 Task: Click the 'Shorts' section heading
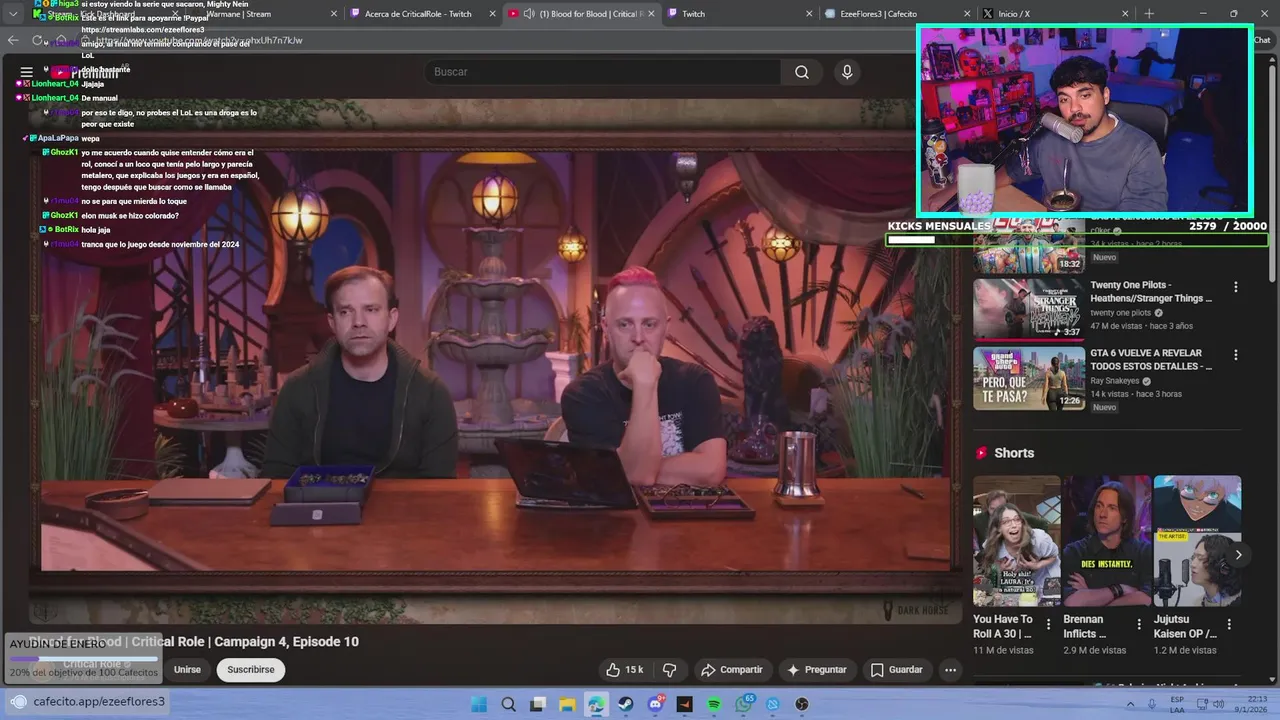pos(1014,453)
